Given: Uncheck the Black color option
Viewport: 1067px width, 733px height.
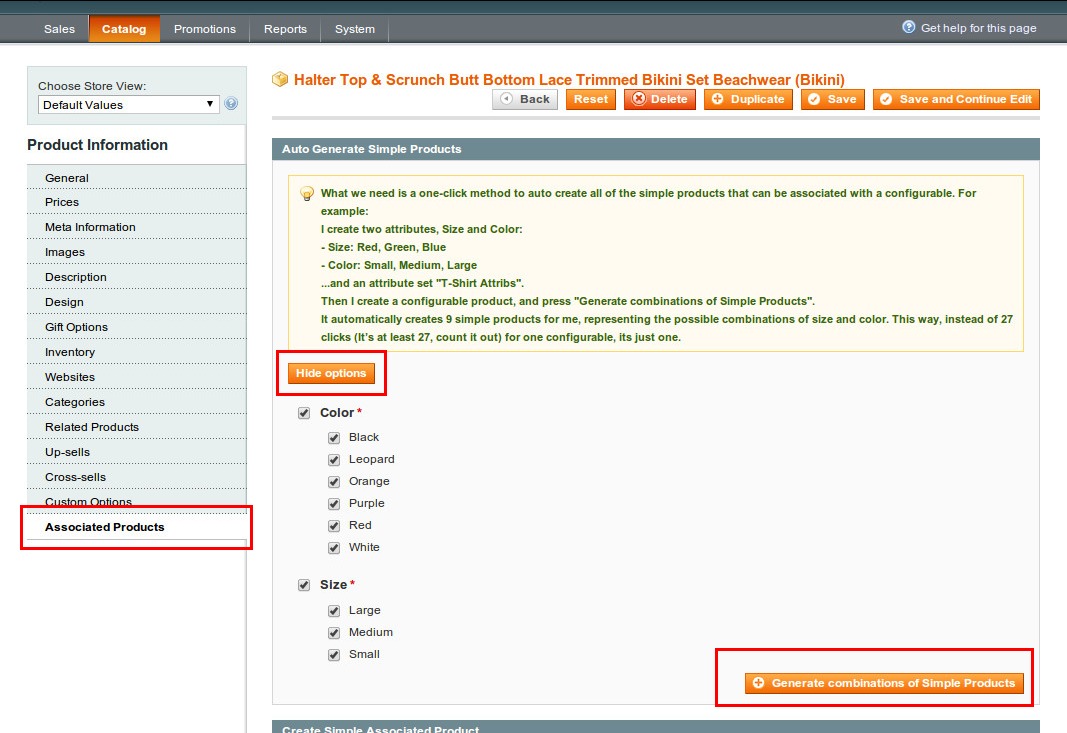Looking at the screenshot, I should [x=333, y=438].
